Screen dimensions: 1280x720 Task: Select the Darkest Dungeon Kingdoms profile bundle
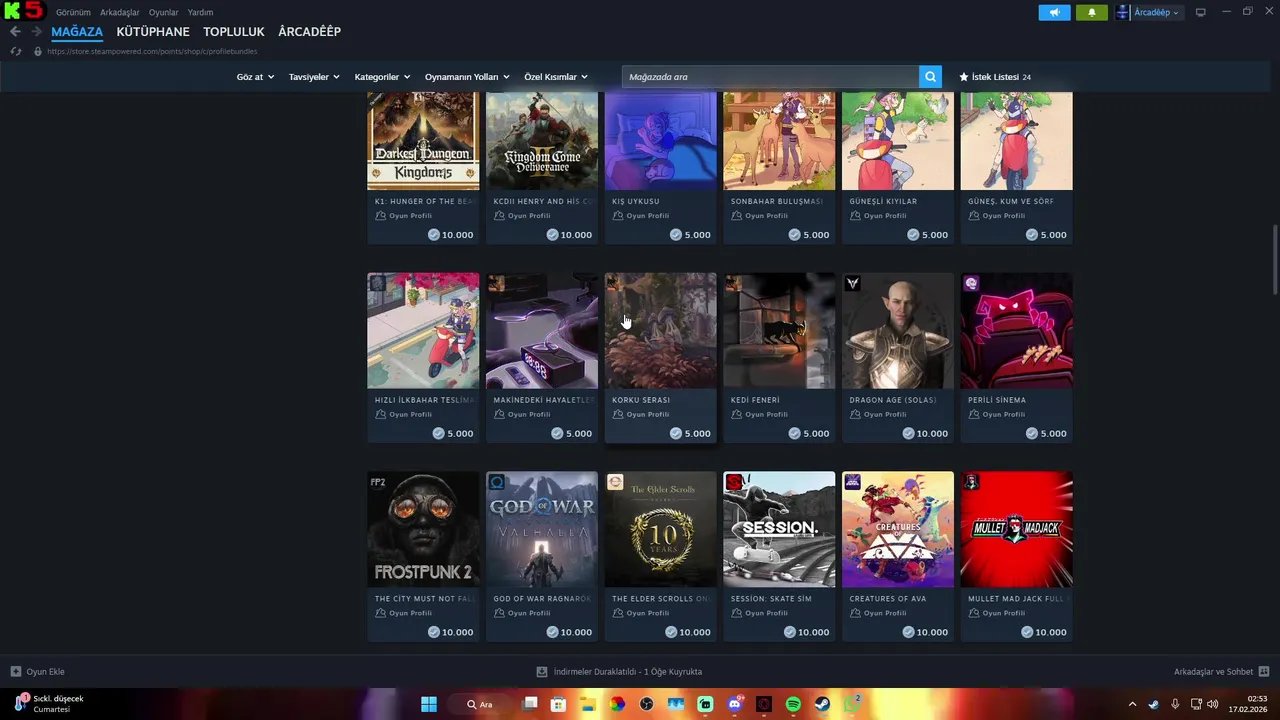tap(423, 168)
